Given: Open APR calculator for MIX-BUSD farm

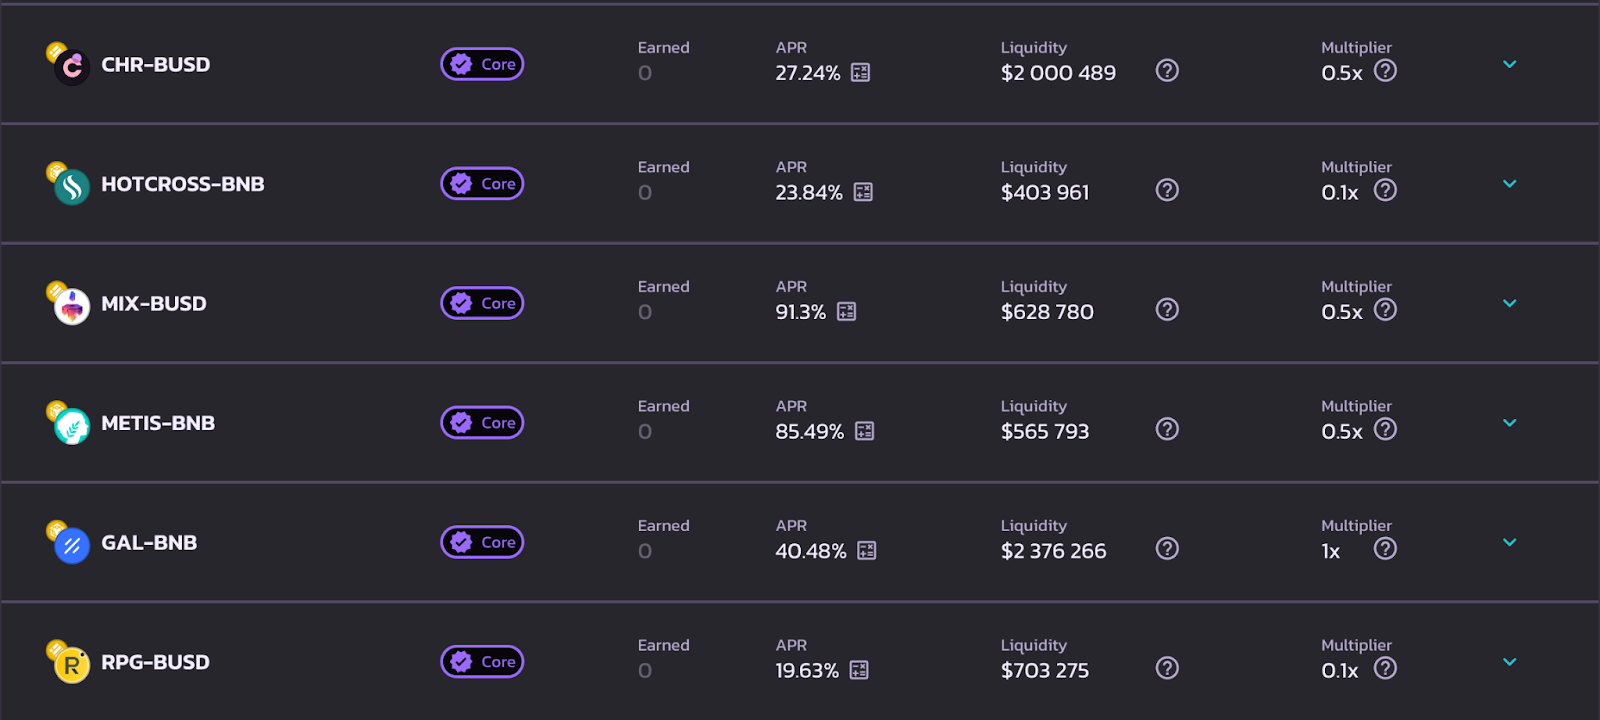Looking at the screenshot, I should pos(846,312).
